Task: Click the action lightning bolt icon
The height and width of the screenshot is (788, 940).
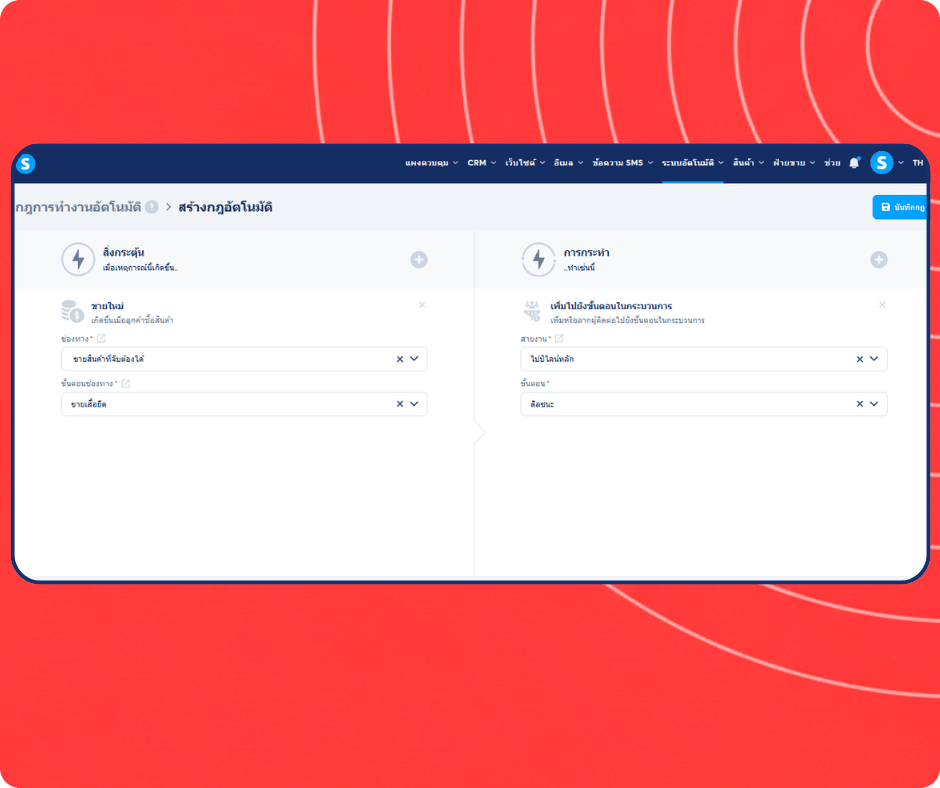Action: pyautogui.click(x=538, y=259)
